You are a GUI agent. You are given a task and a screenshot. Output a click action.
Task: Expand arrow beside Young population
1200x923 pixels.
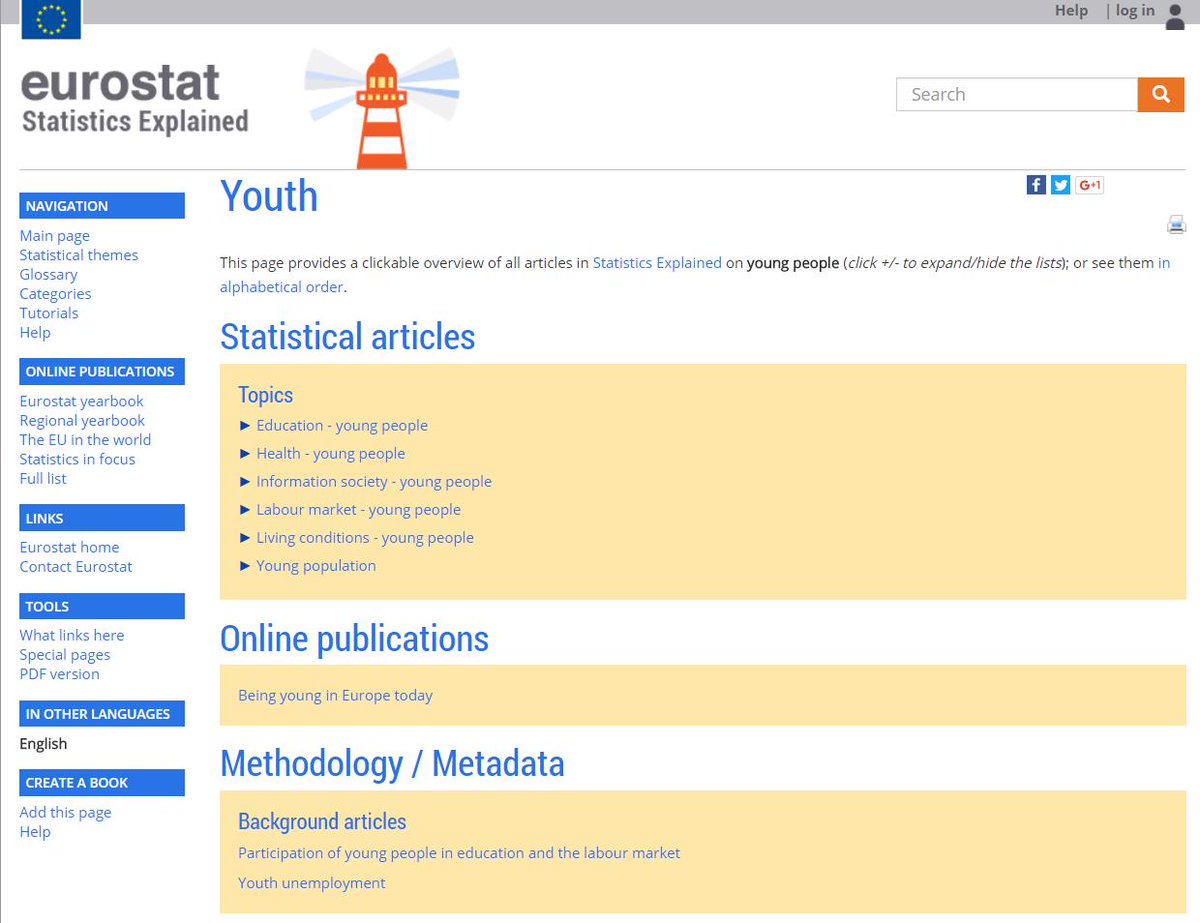click(x=245, y=565)
